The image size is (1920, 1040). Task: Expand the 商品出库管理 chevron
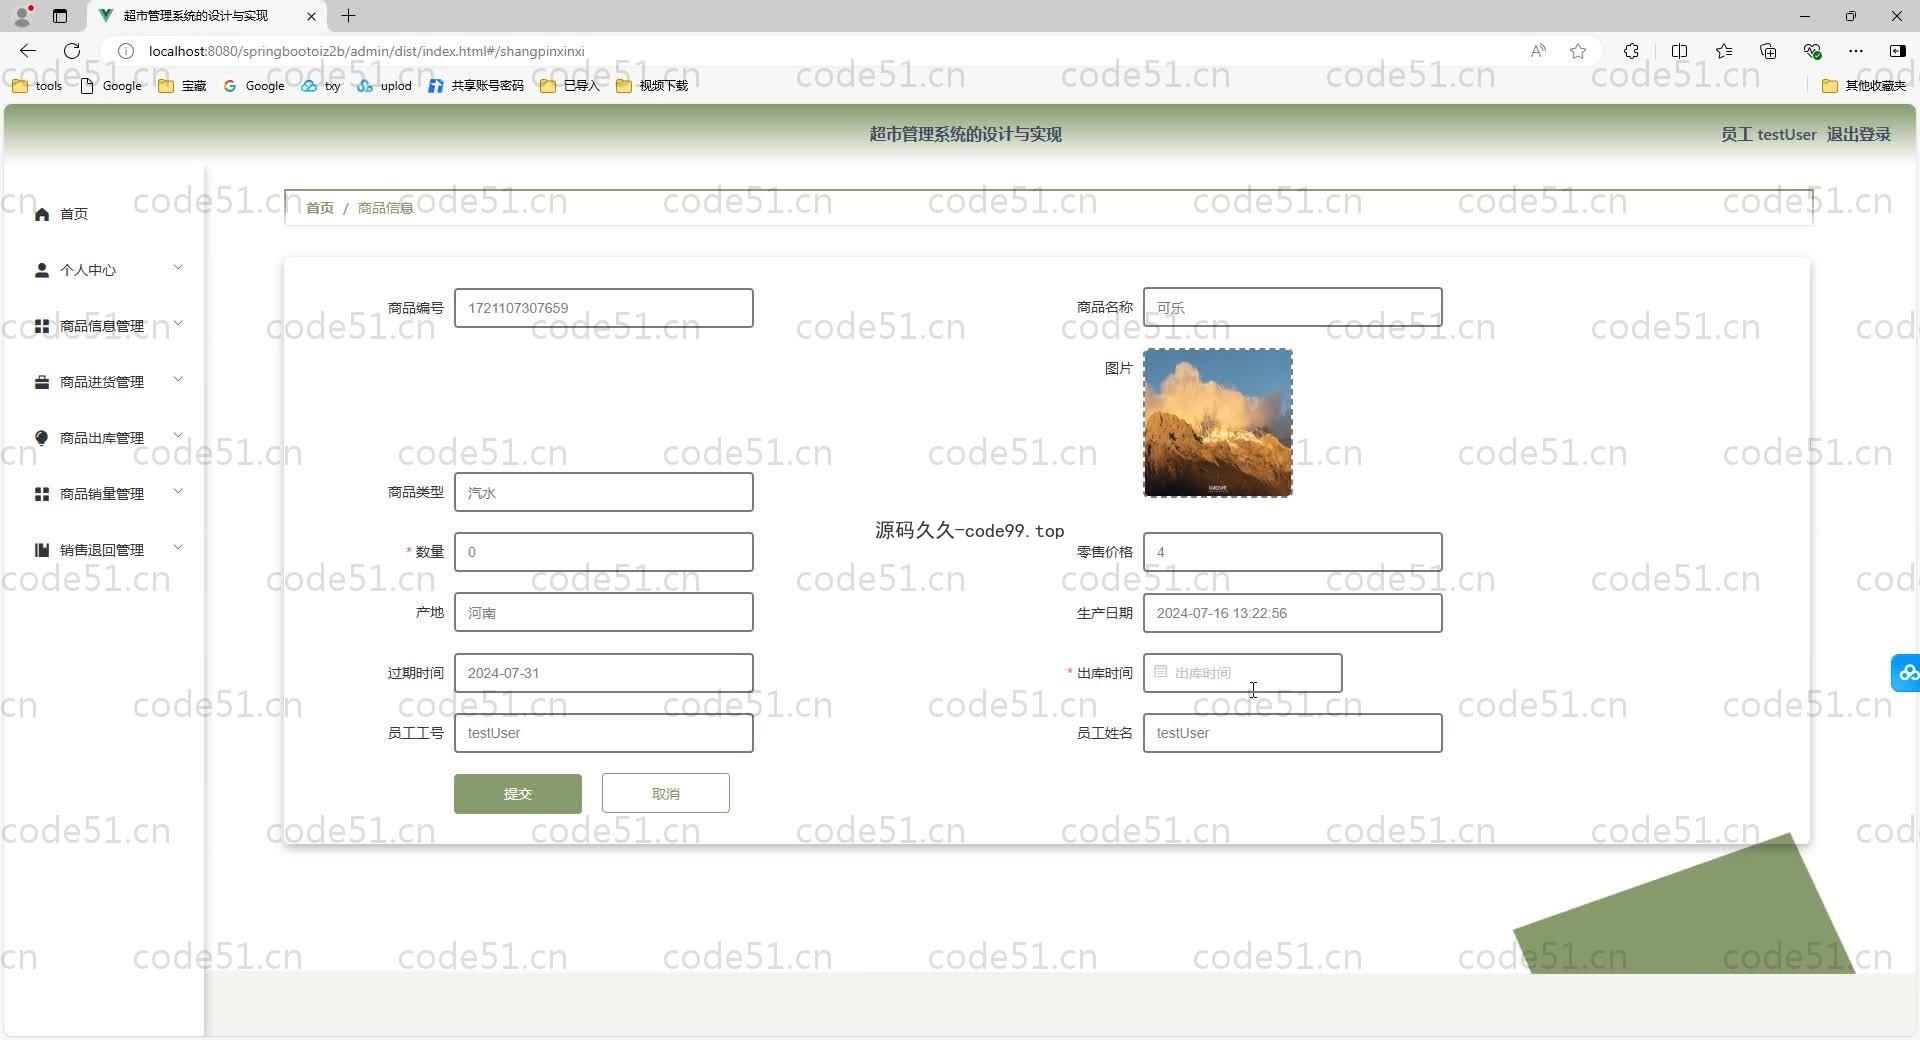(x=178, y=435)
